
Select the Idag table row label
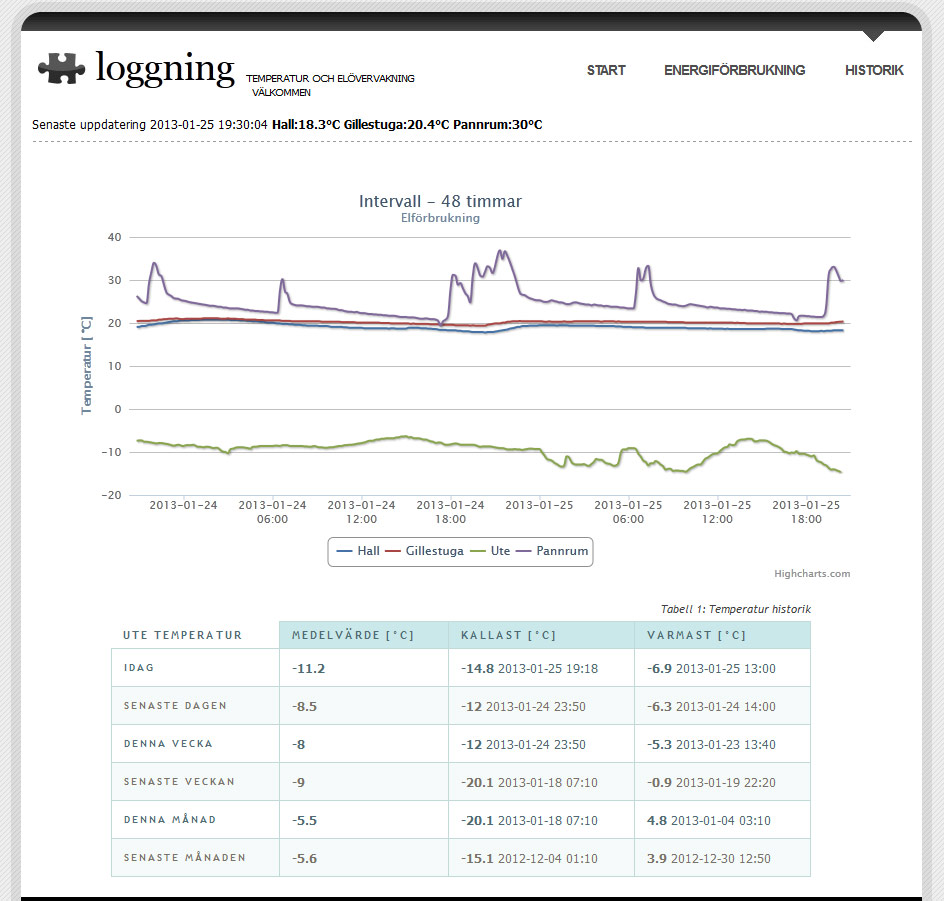point(139,668)
